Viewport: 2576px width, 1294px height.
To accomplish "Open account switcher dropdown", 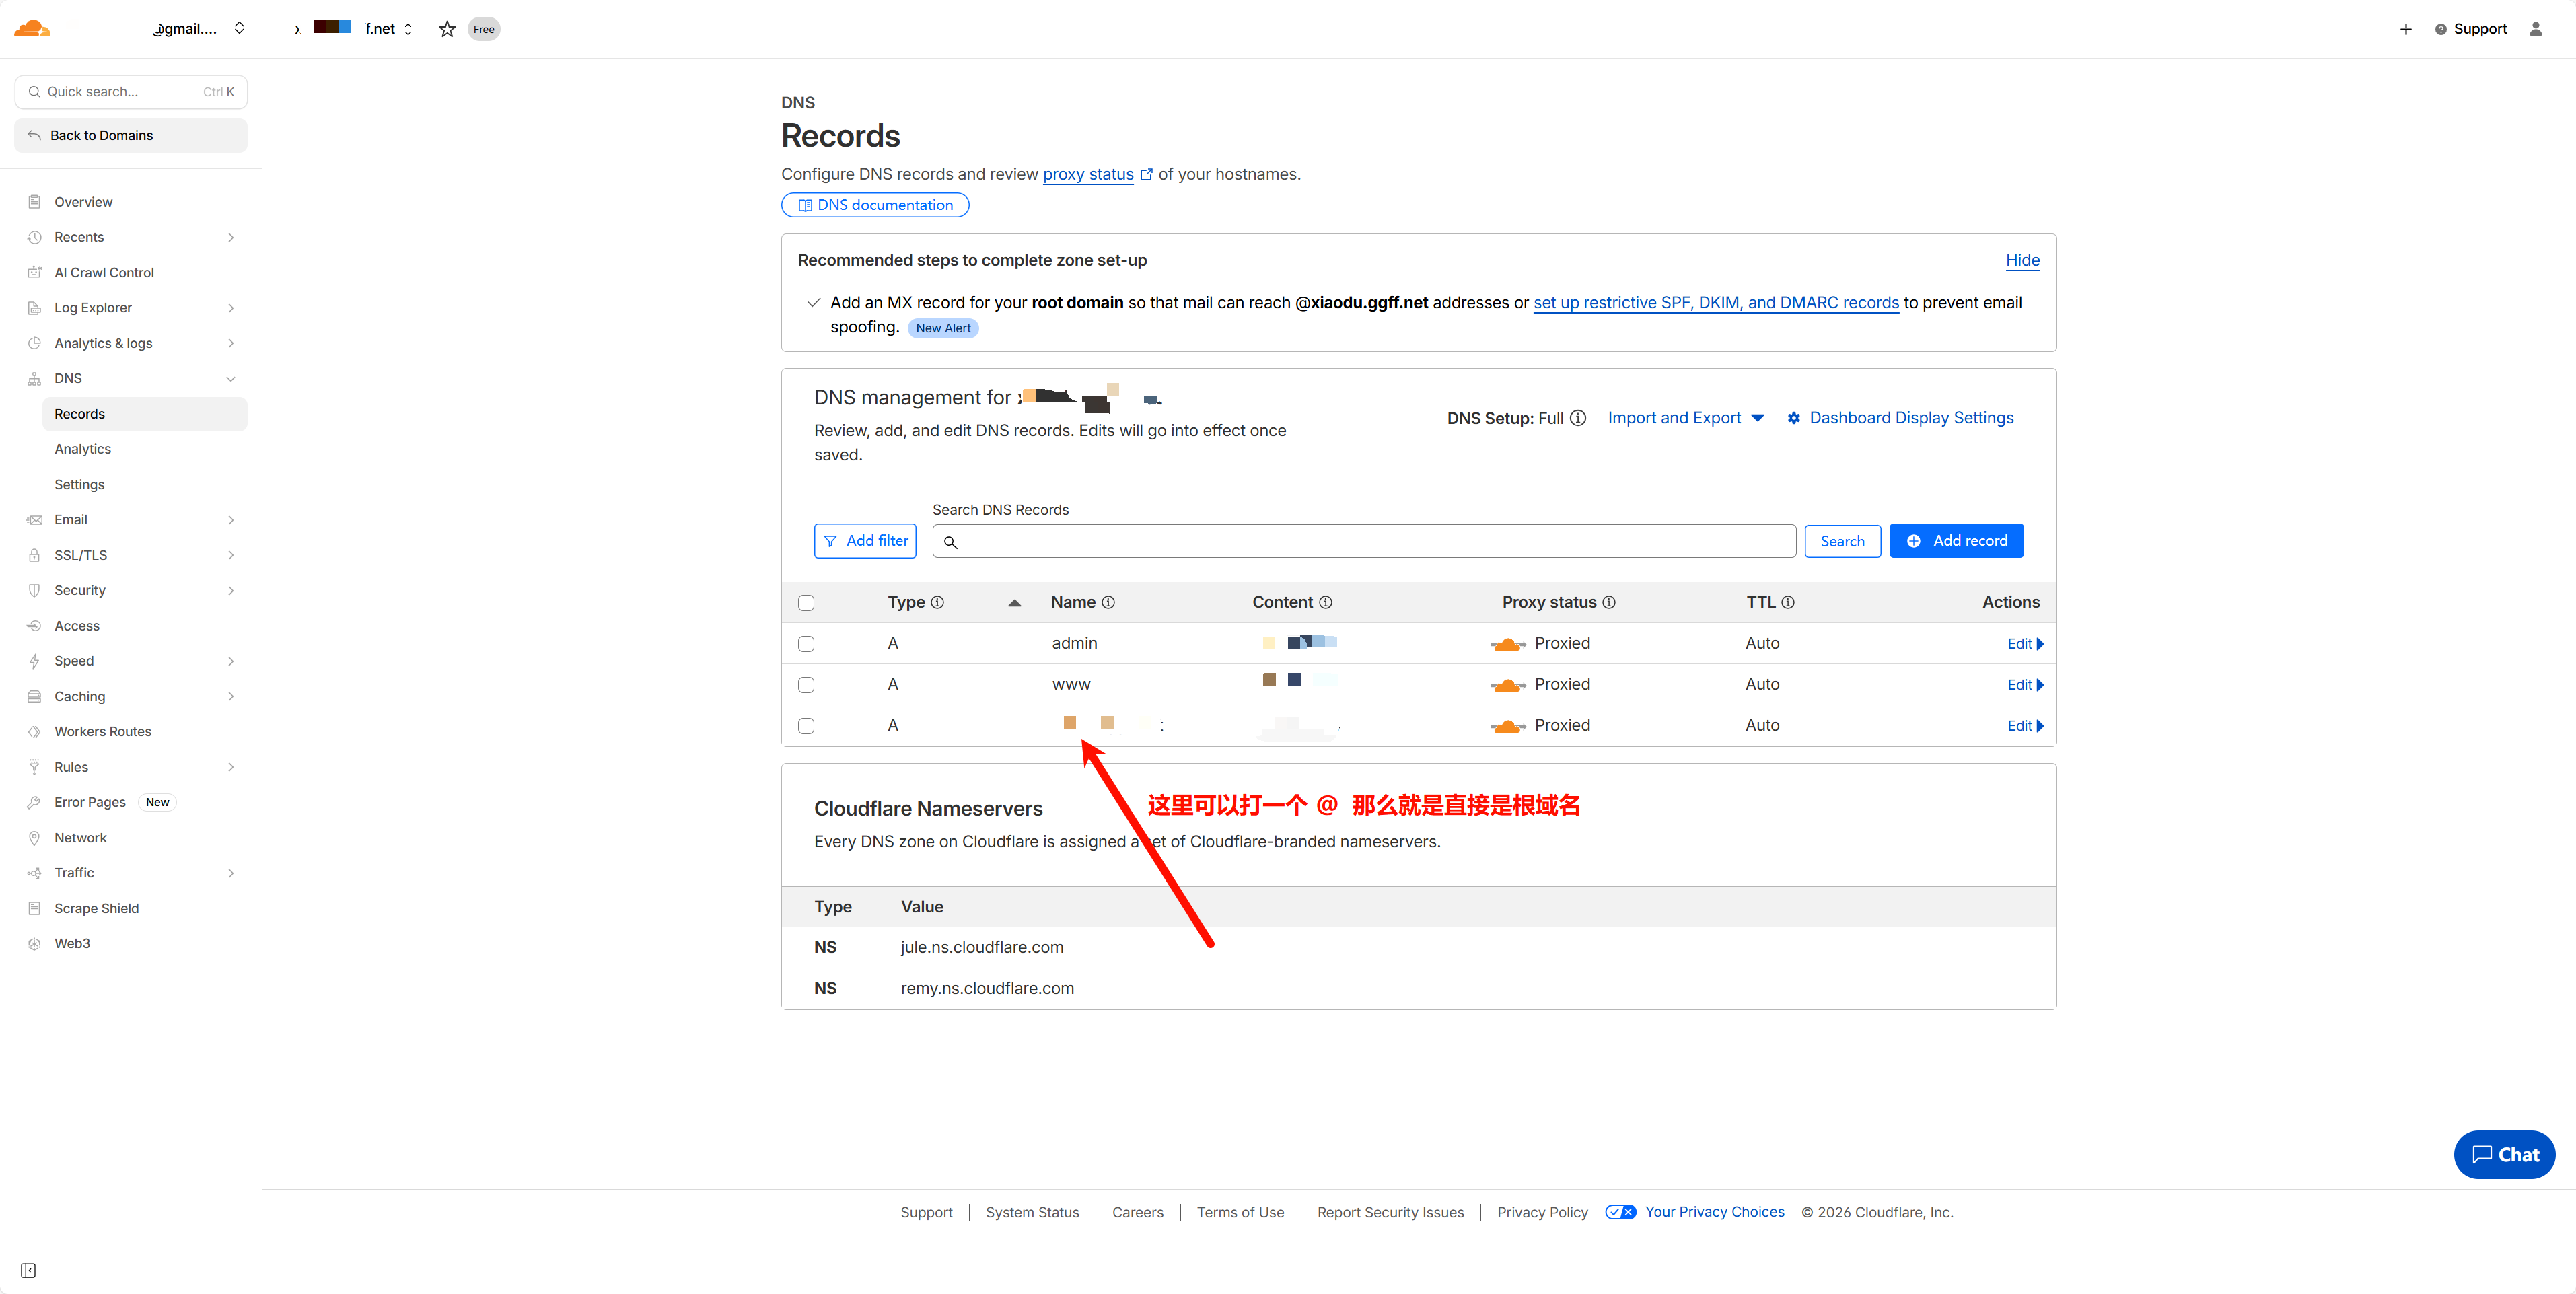I will (239, 28).
